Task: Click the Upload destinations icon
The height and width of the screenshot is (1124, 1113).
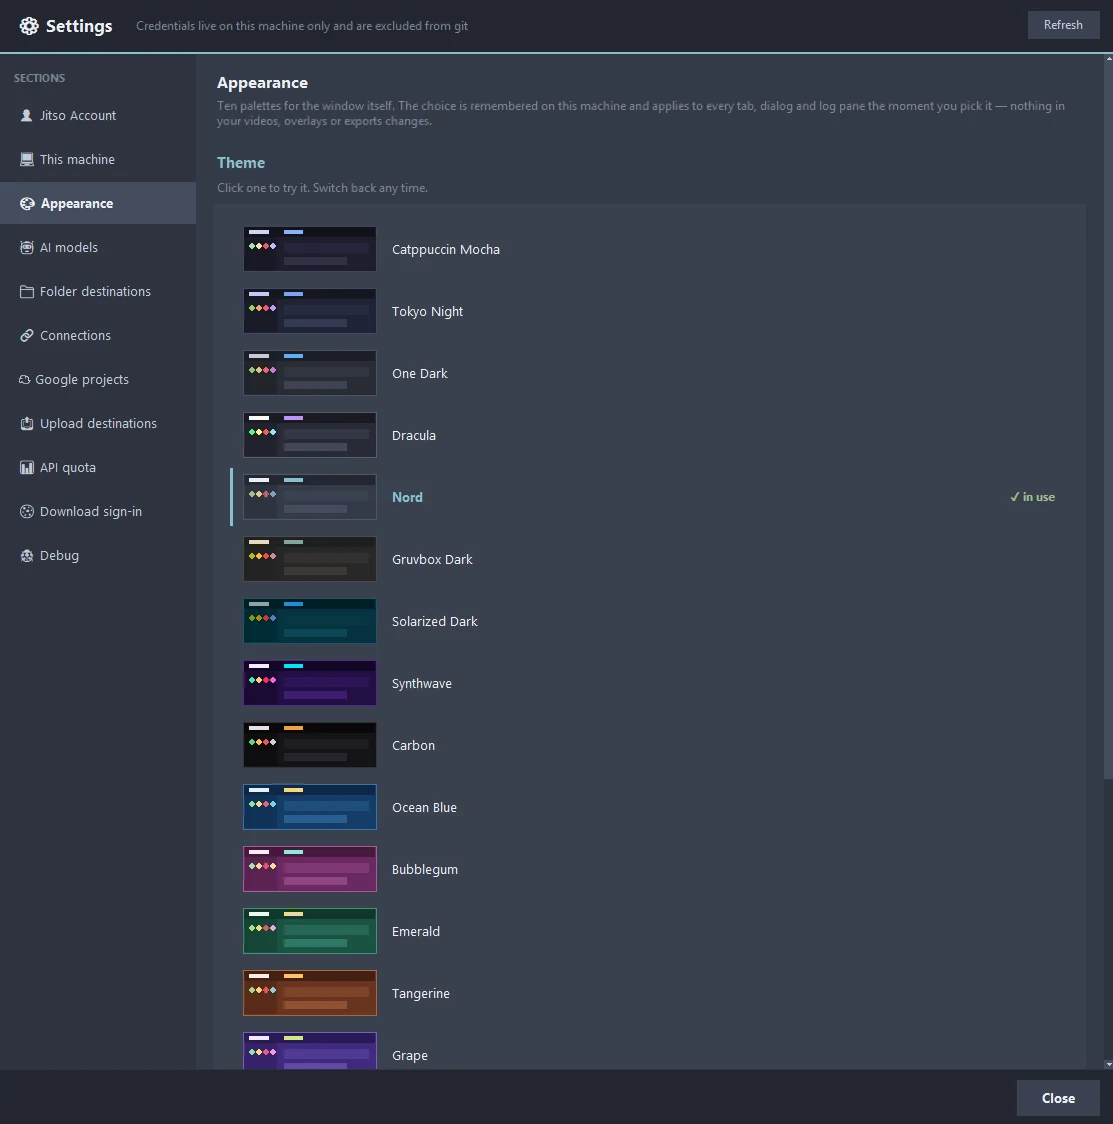Action: coord(27,424)
